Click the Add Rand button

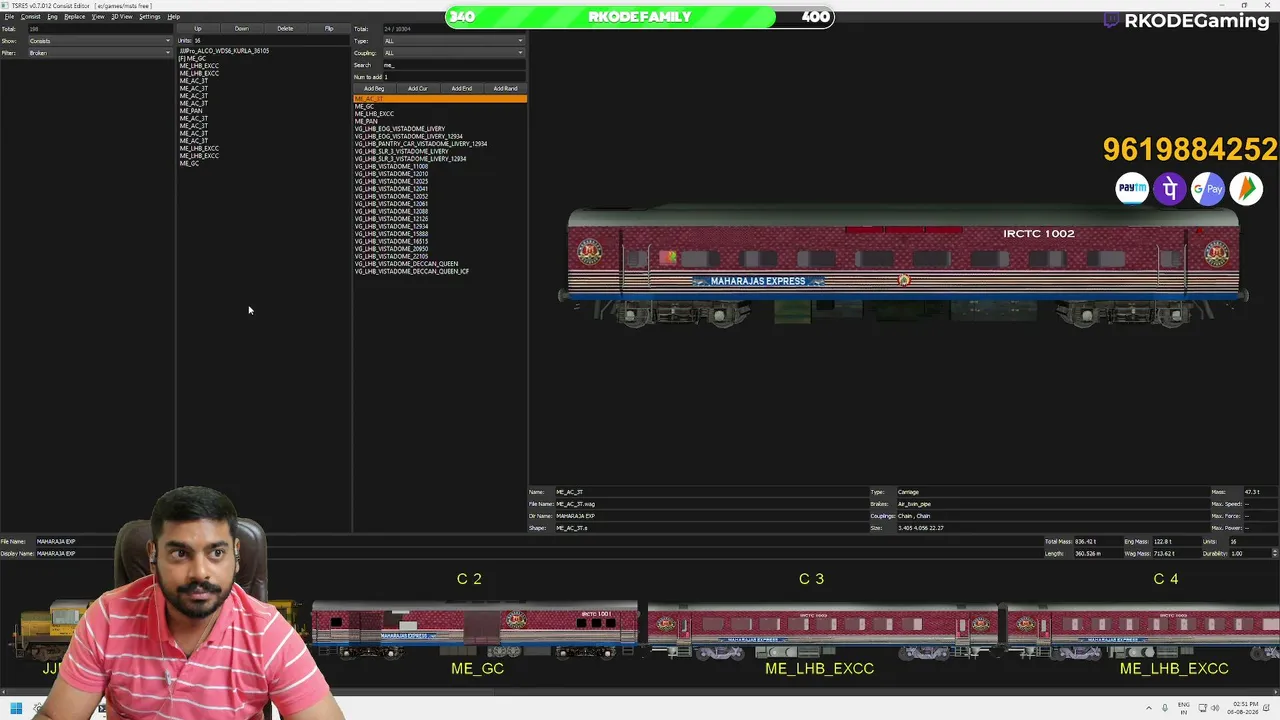[505, 89]
